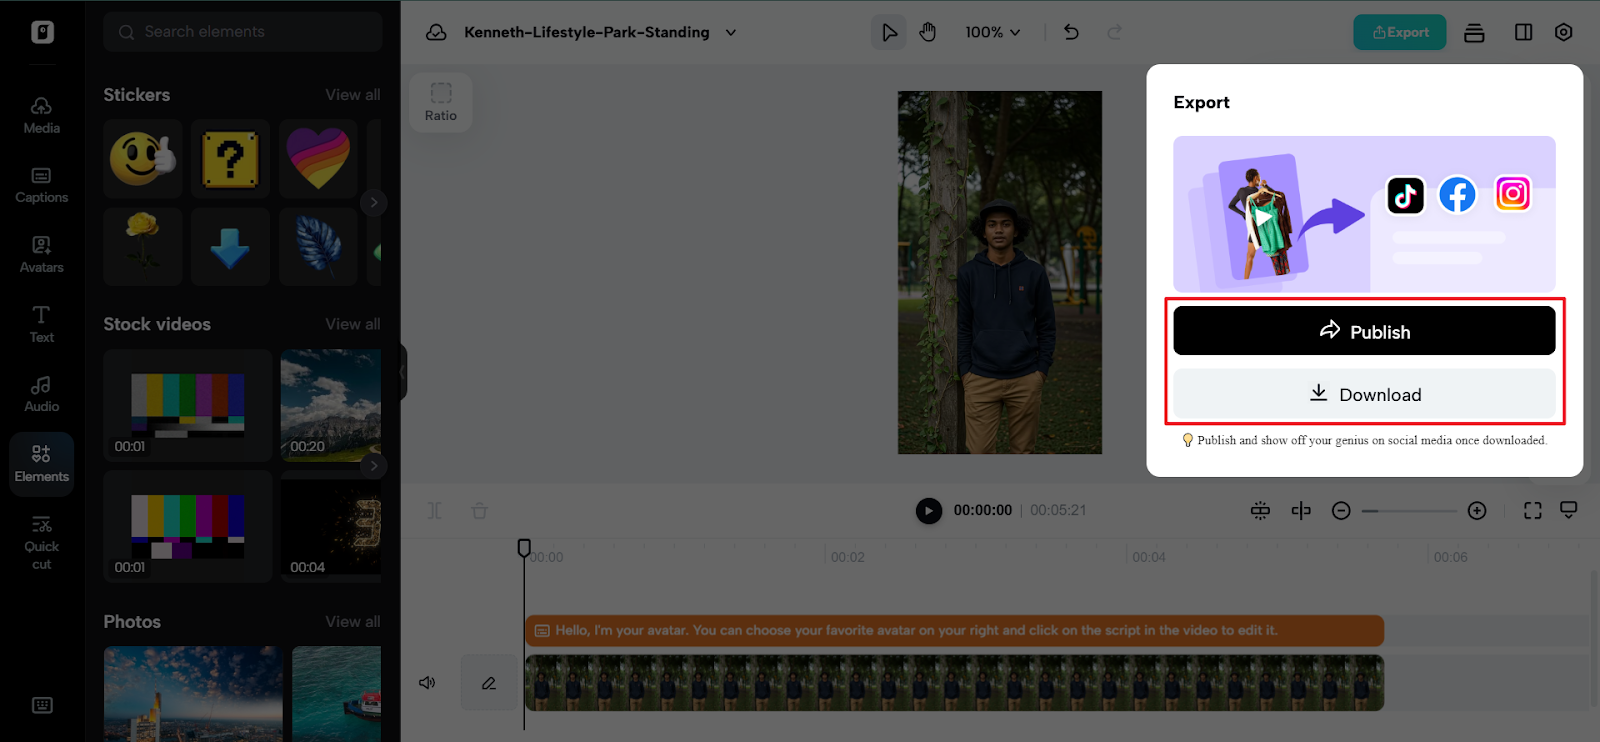
Task: Click the timeline zoom slider
Action: tap(1409, 511)
